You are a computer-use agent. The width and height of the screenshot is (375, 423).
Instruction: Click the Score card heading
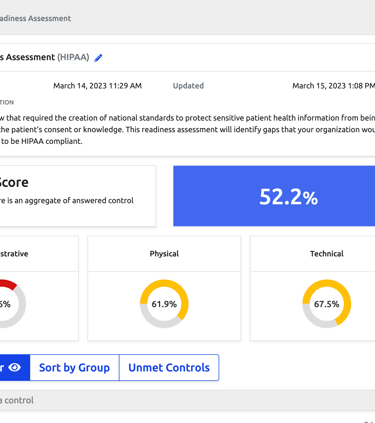tap(14, 182)
